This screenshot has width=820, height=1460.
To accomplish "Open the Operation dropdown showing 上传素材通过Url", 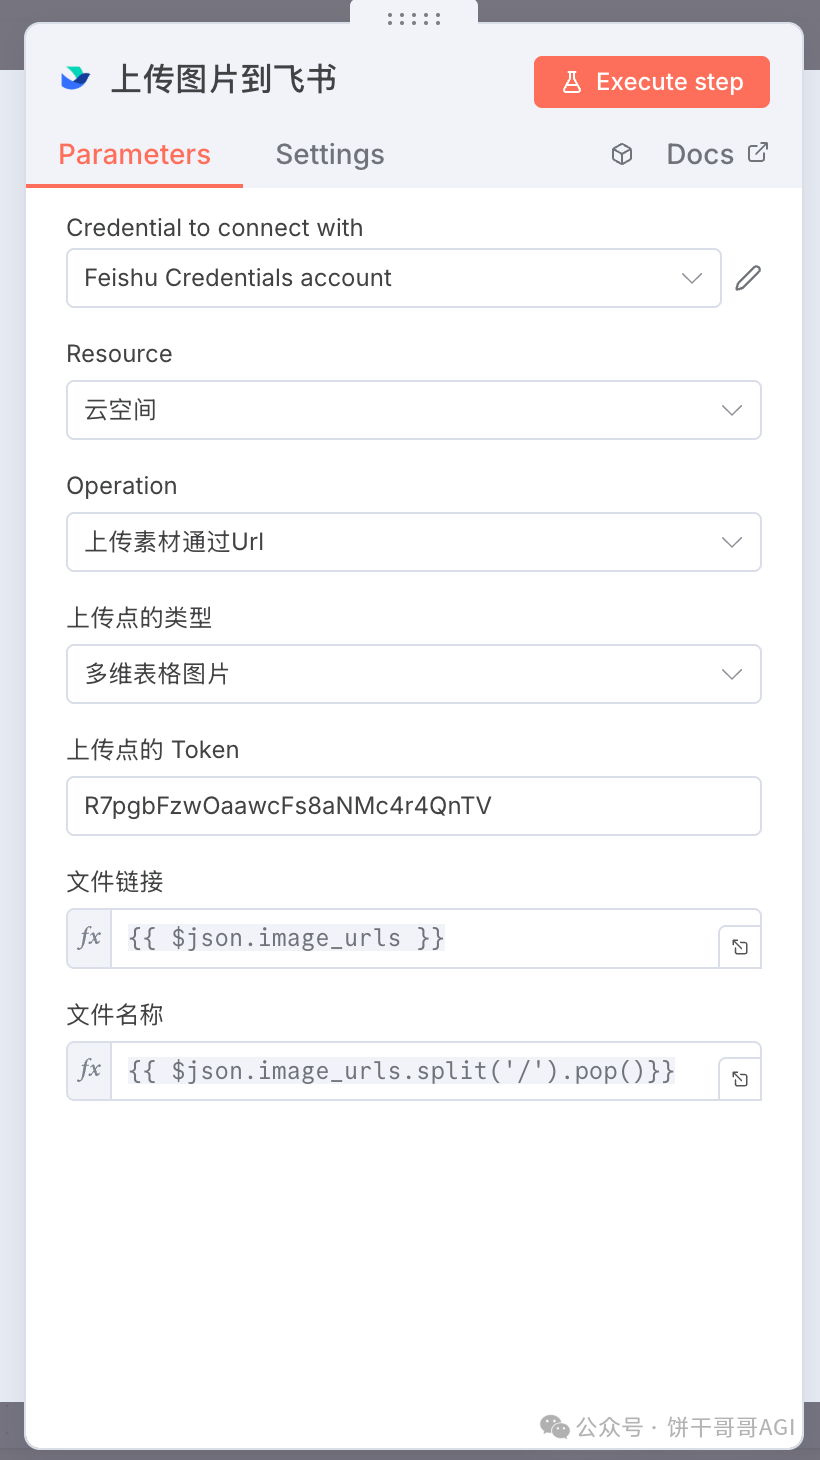I will pyautogui.click(x=414, y=542).
